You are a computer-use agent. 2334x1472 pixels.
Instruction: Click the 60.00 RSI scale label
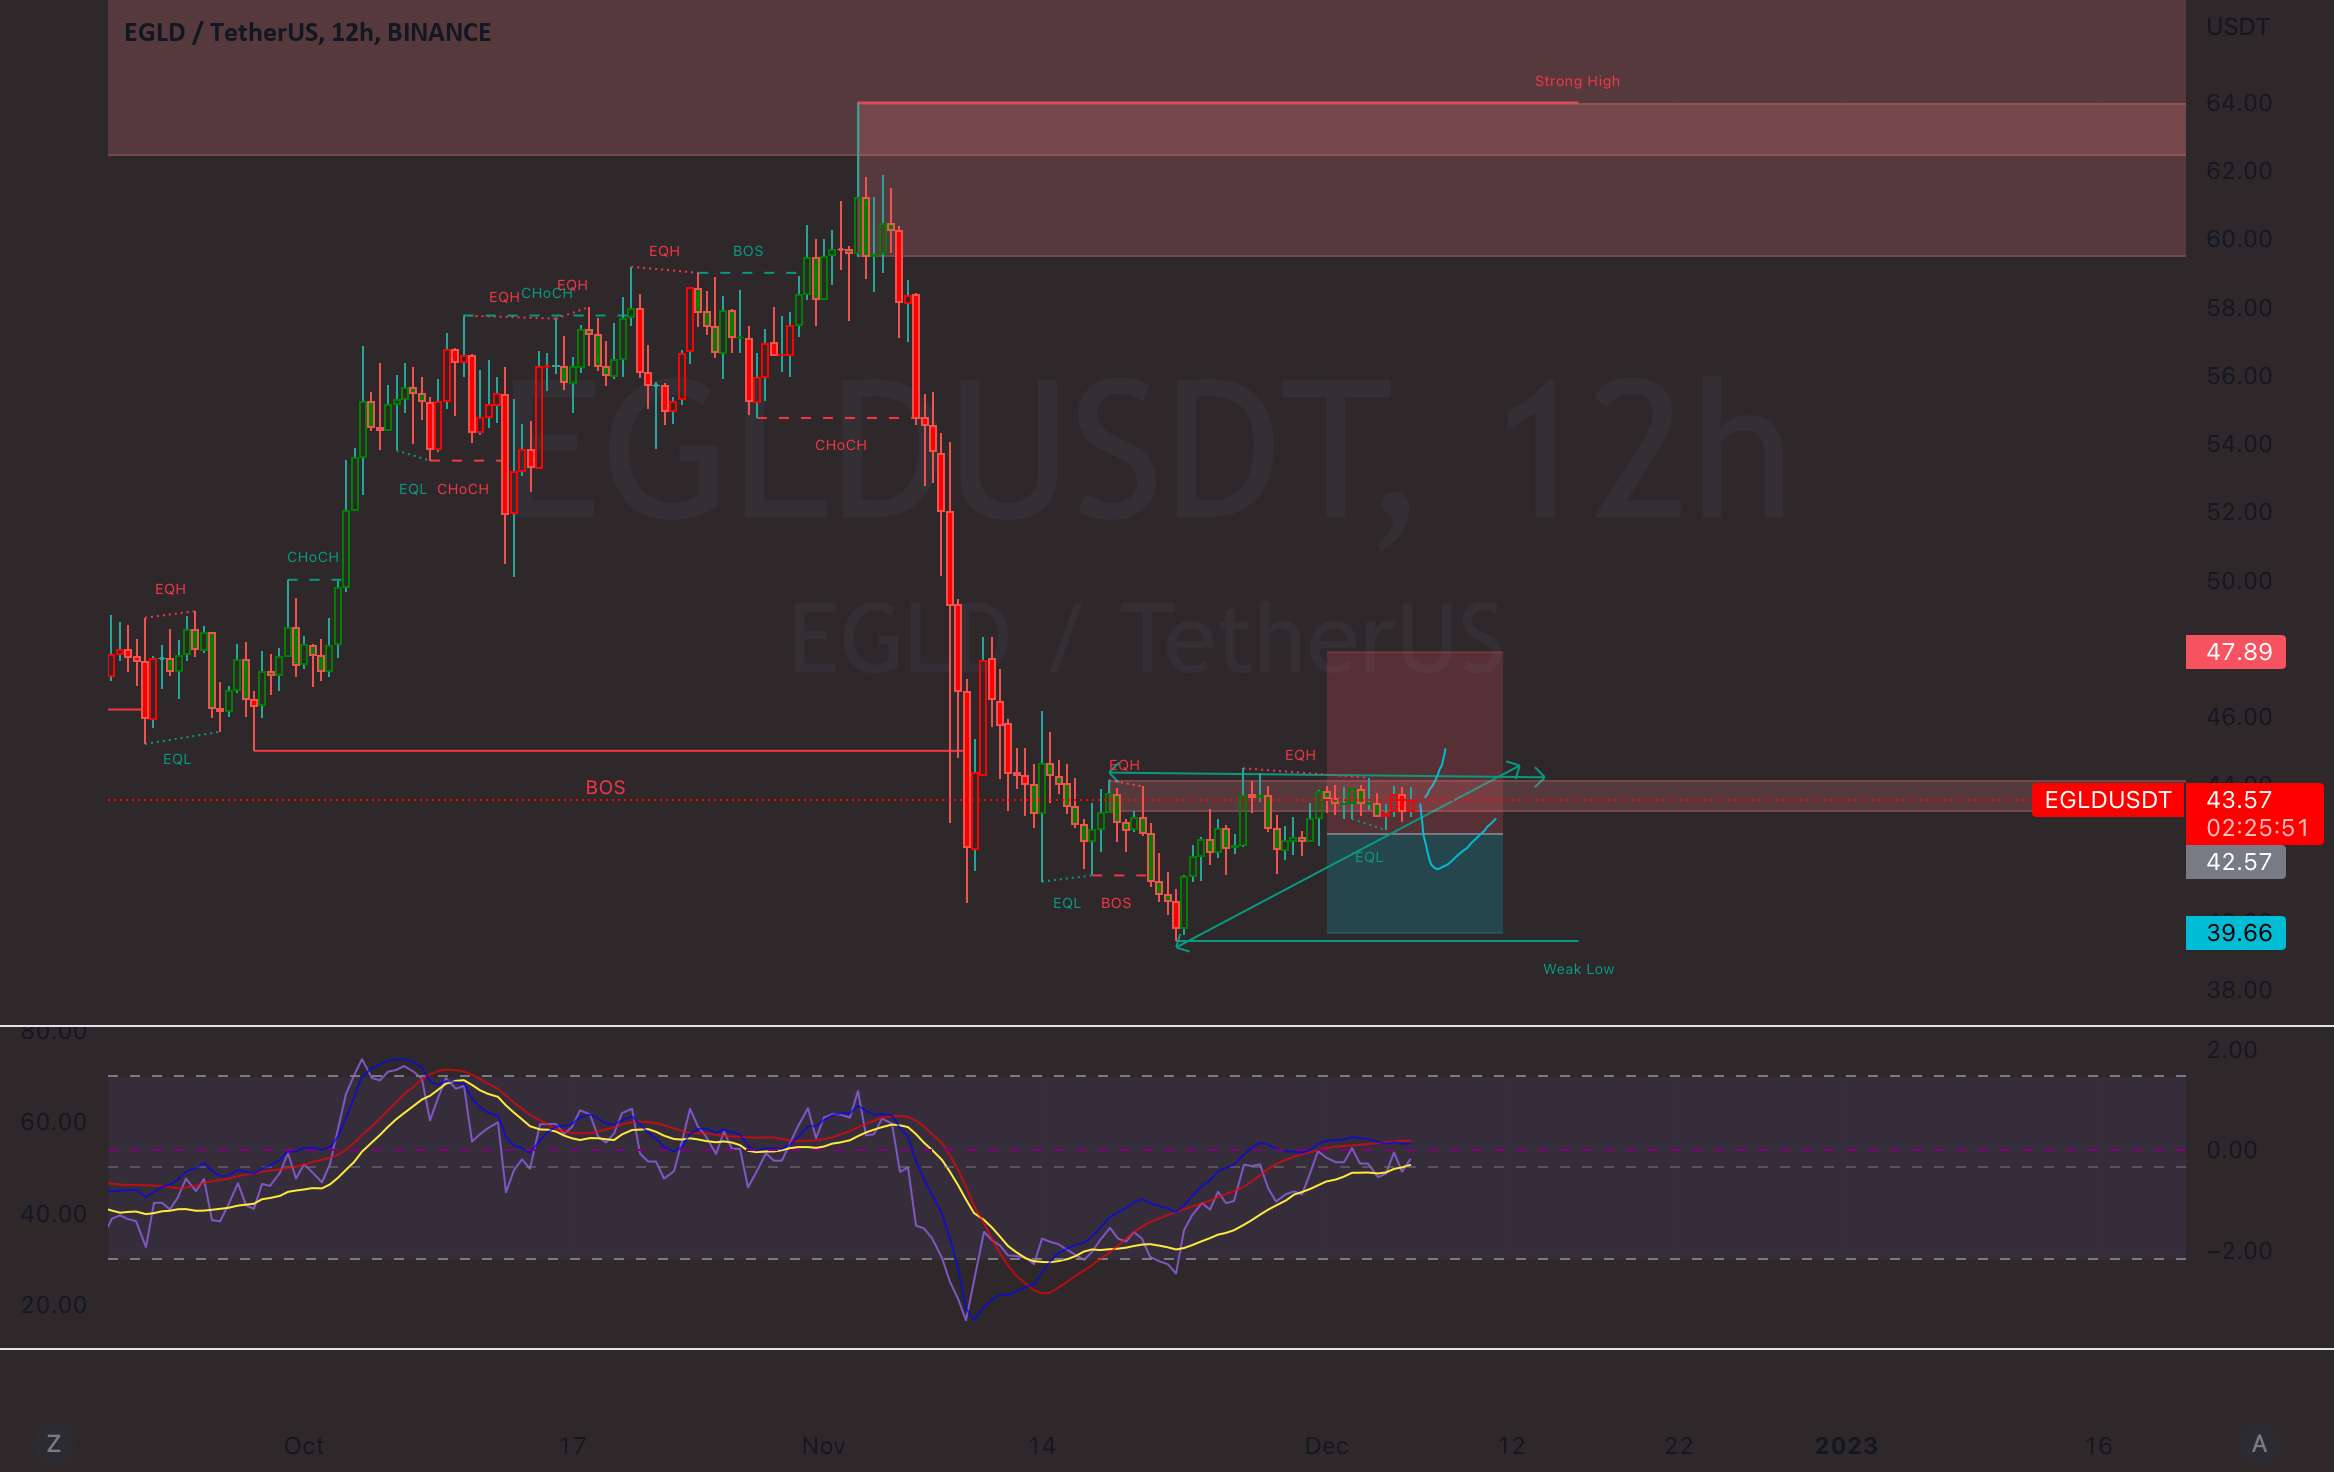coord(54,1122)
